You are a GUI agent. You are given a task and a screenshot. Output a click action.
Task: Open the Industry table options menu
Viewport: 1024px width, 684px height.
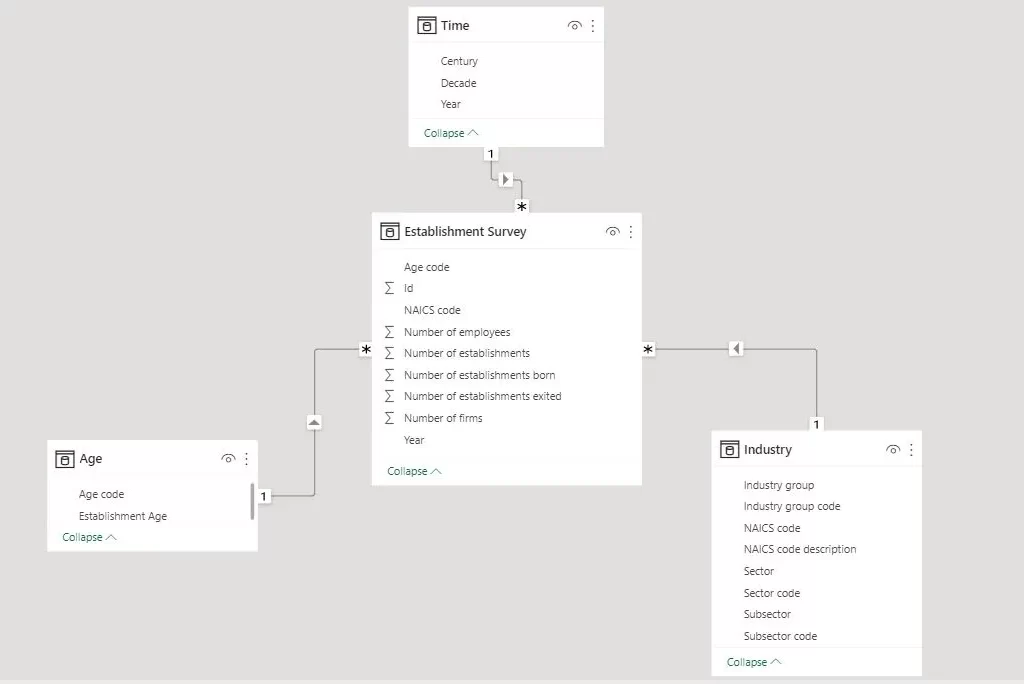click(x=913, y=449)
